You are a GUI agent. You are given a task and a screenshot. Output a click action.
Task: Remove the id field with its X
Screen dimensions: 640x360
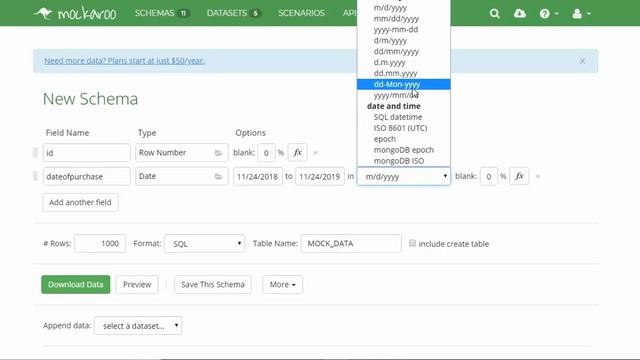tap(315, 153)
